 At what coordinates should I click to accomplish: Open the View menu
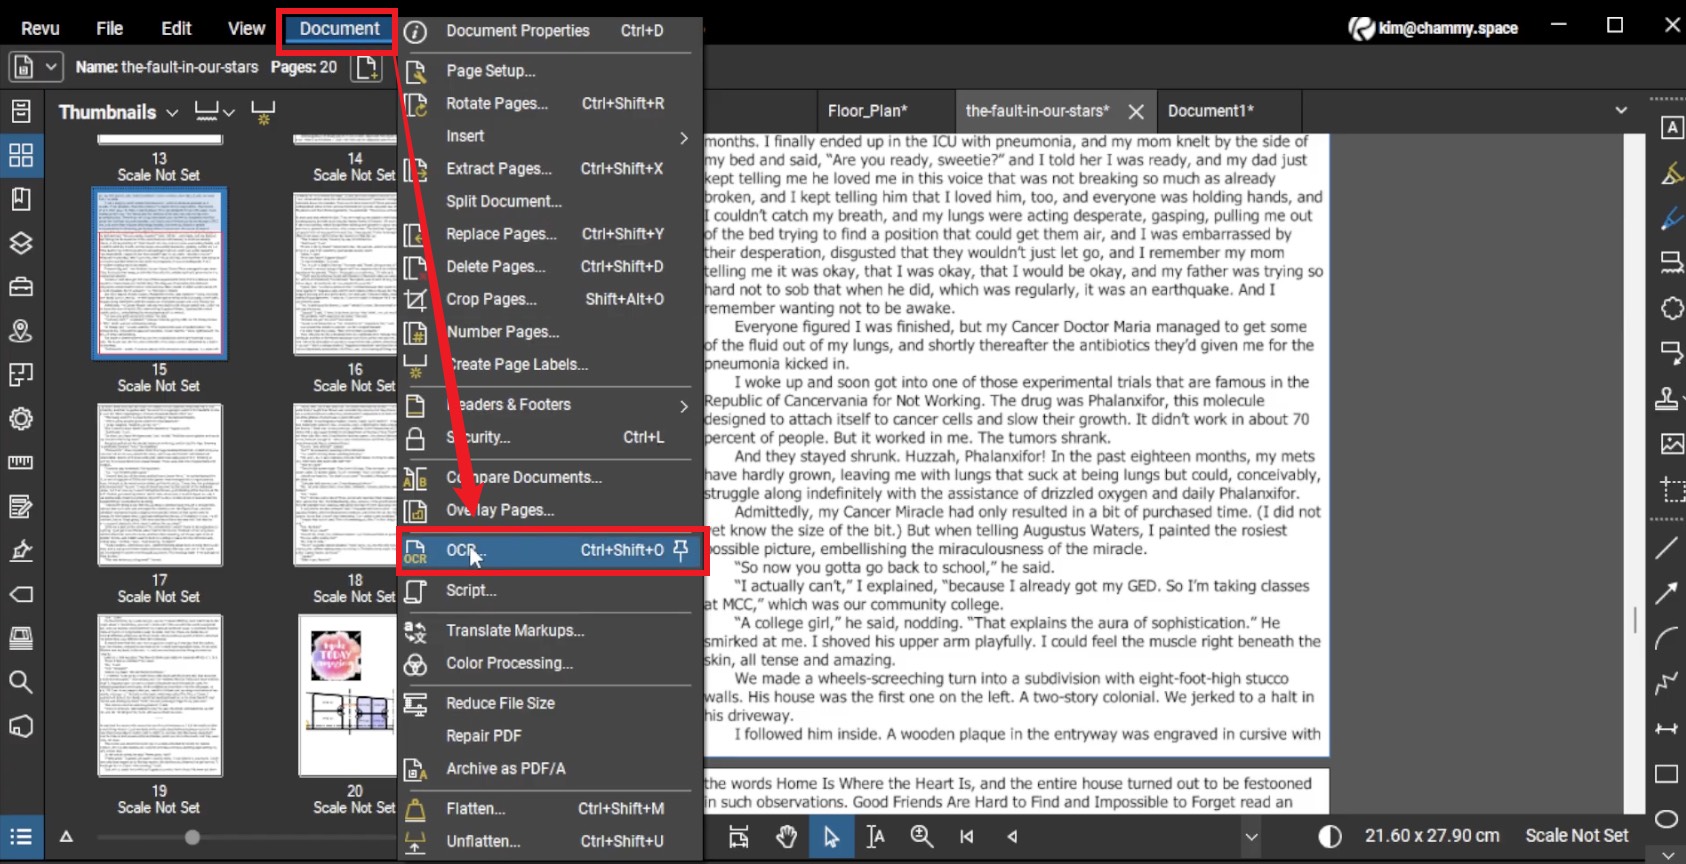[x=246, y=29]
